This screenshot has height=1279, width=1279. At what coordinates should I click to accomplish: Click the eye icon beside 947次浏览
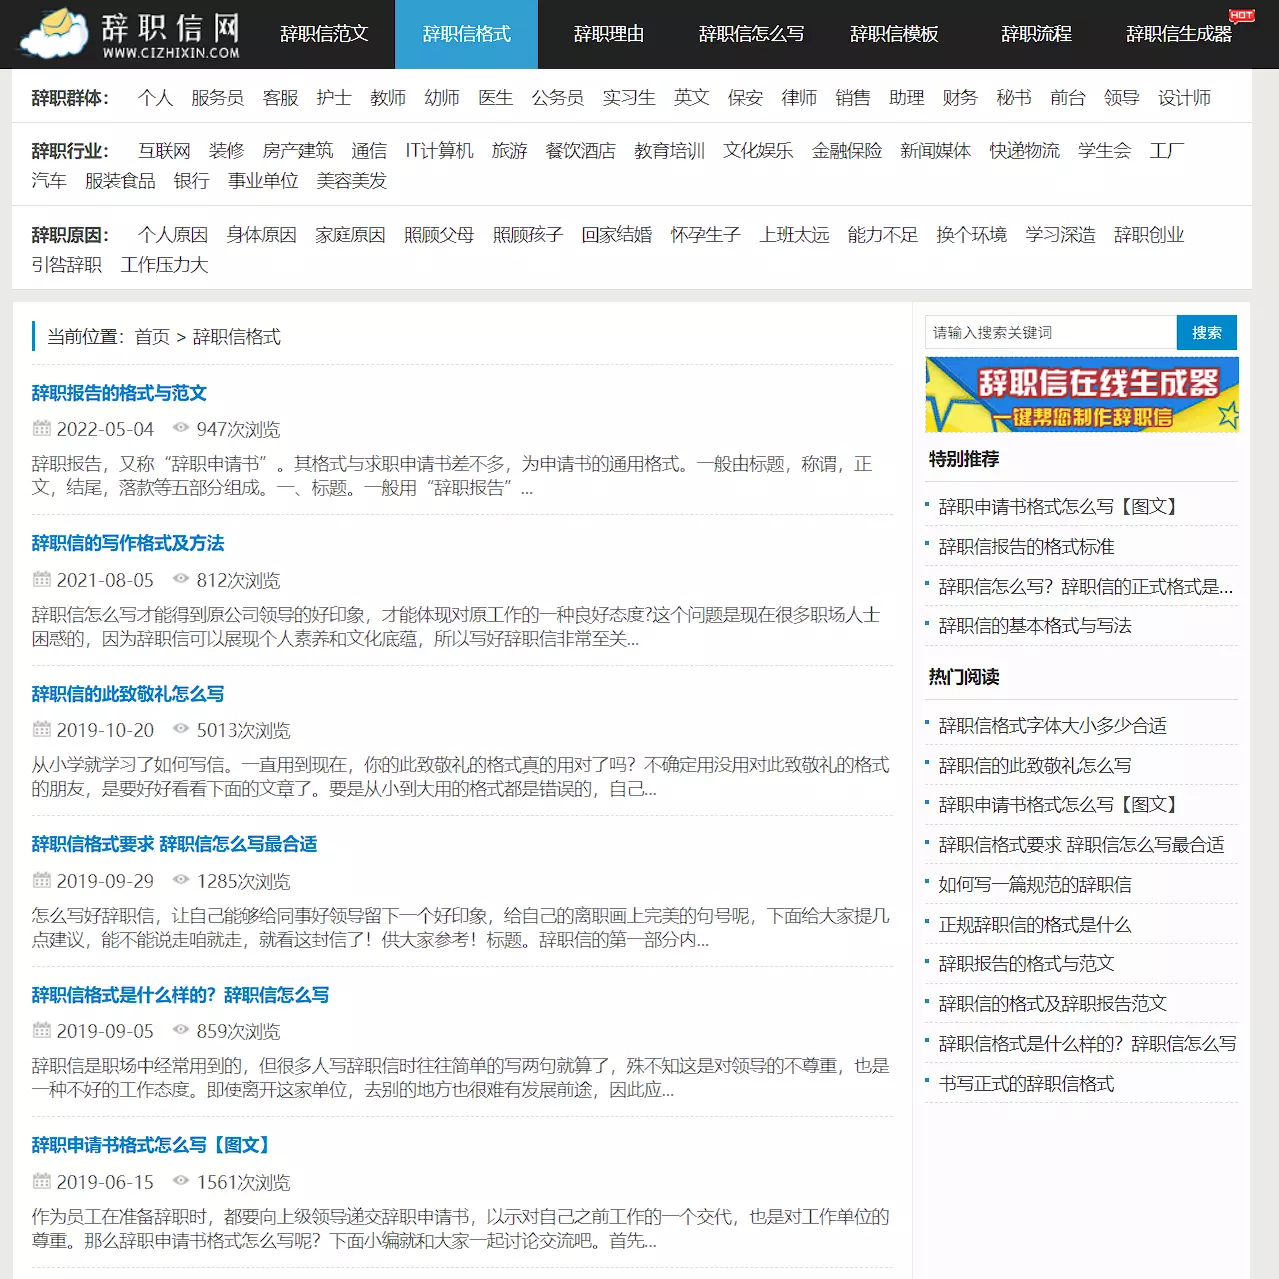point(181,428)
